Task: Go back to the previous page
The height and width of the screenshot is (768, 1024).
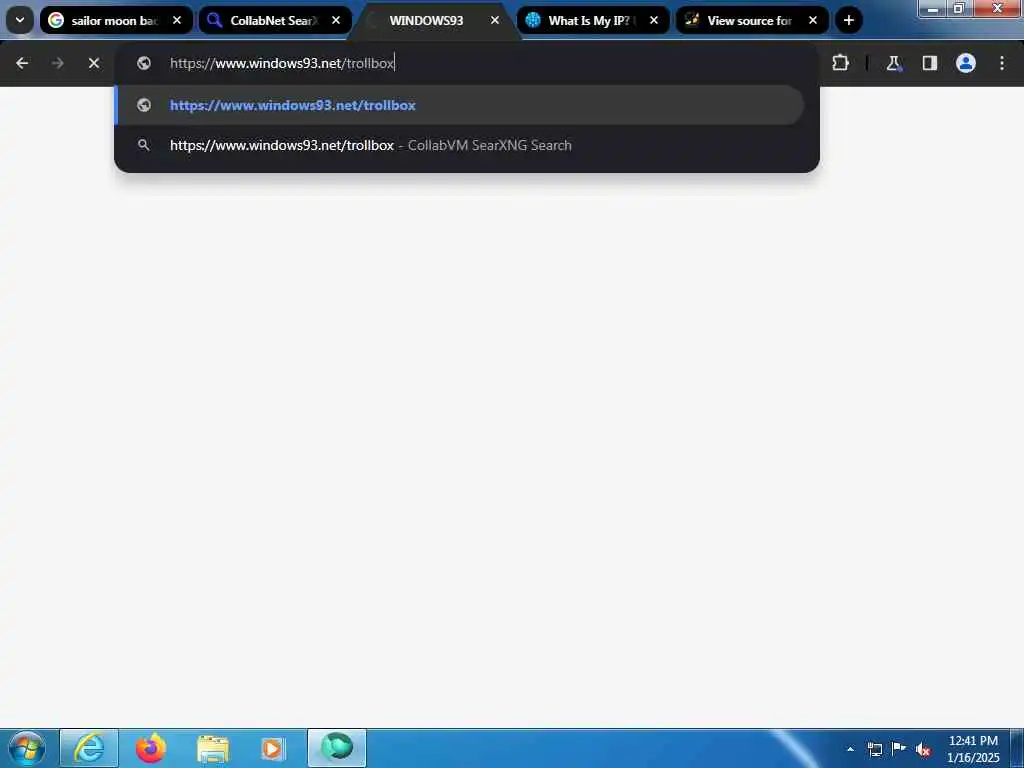Action: tap(22, 63)
